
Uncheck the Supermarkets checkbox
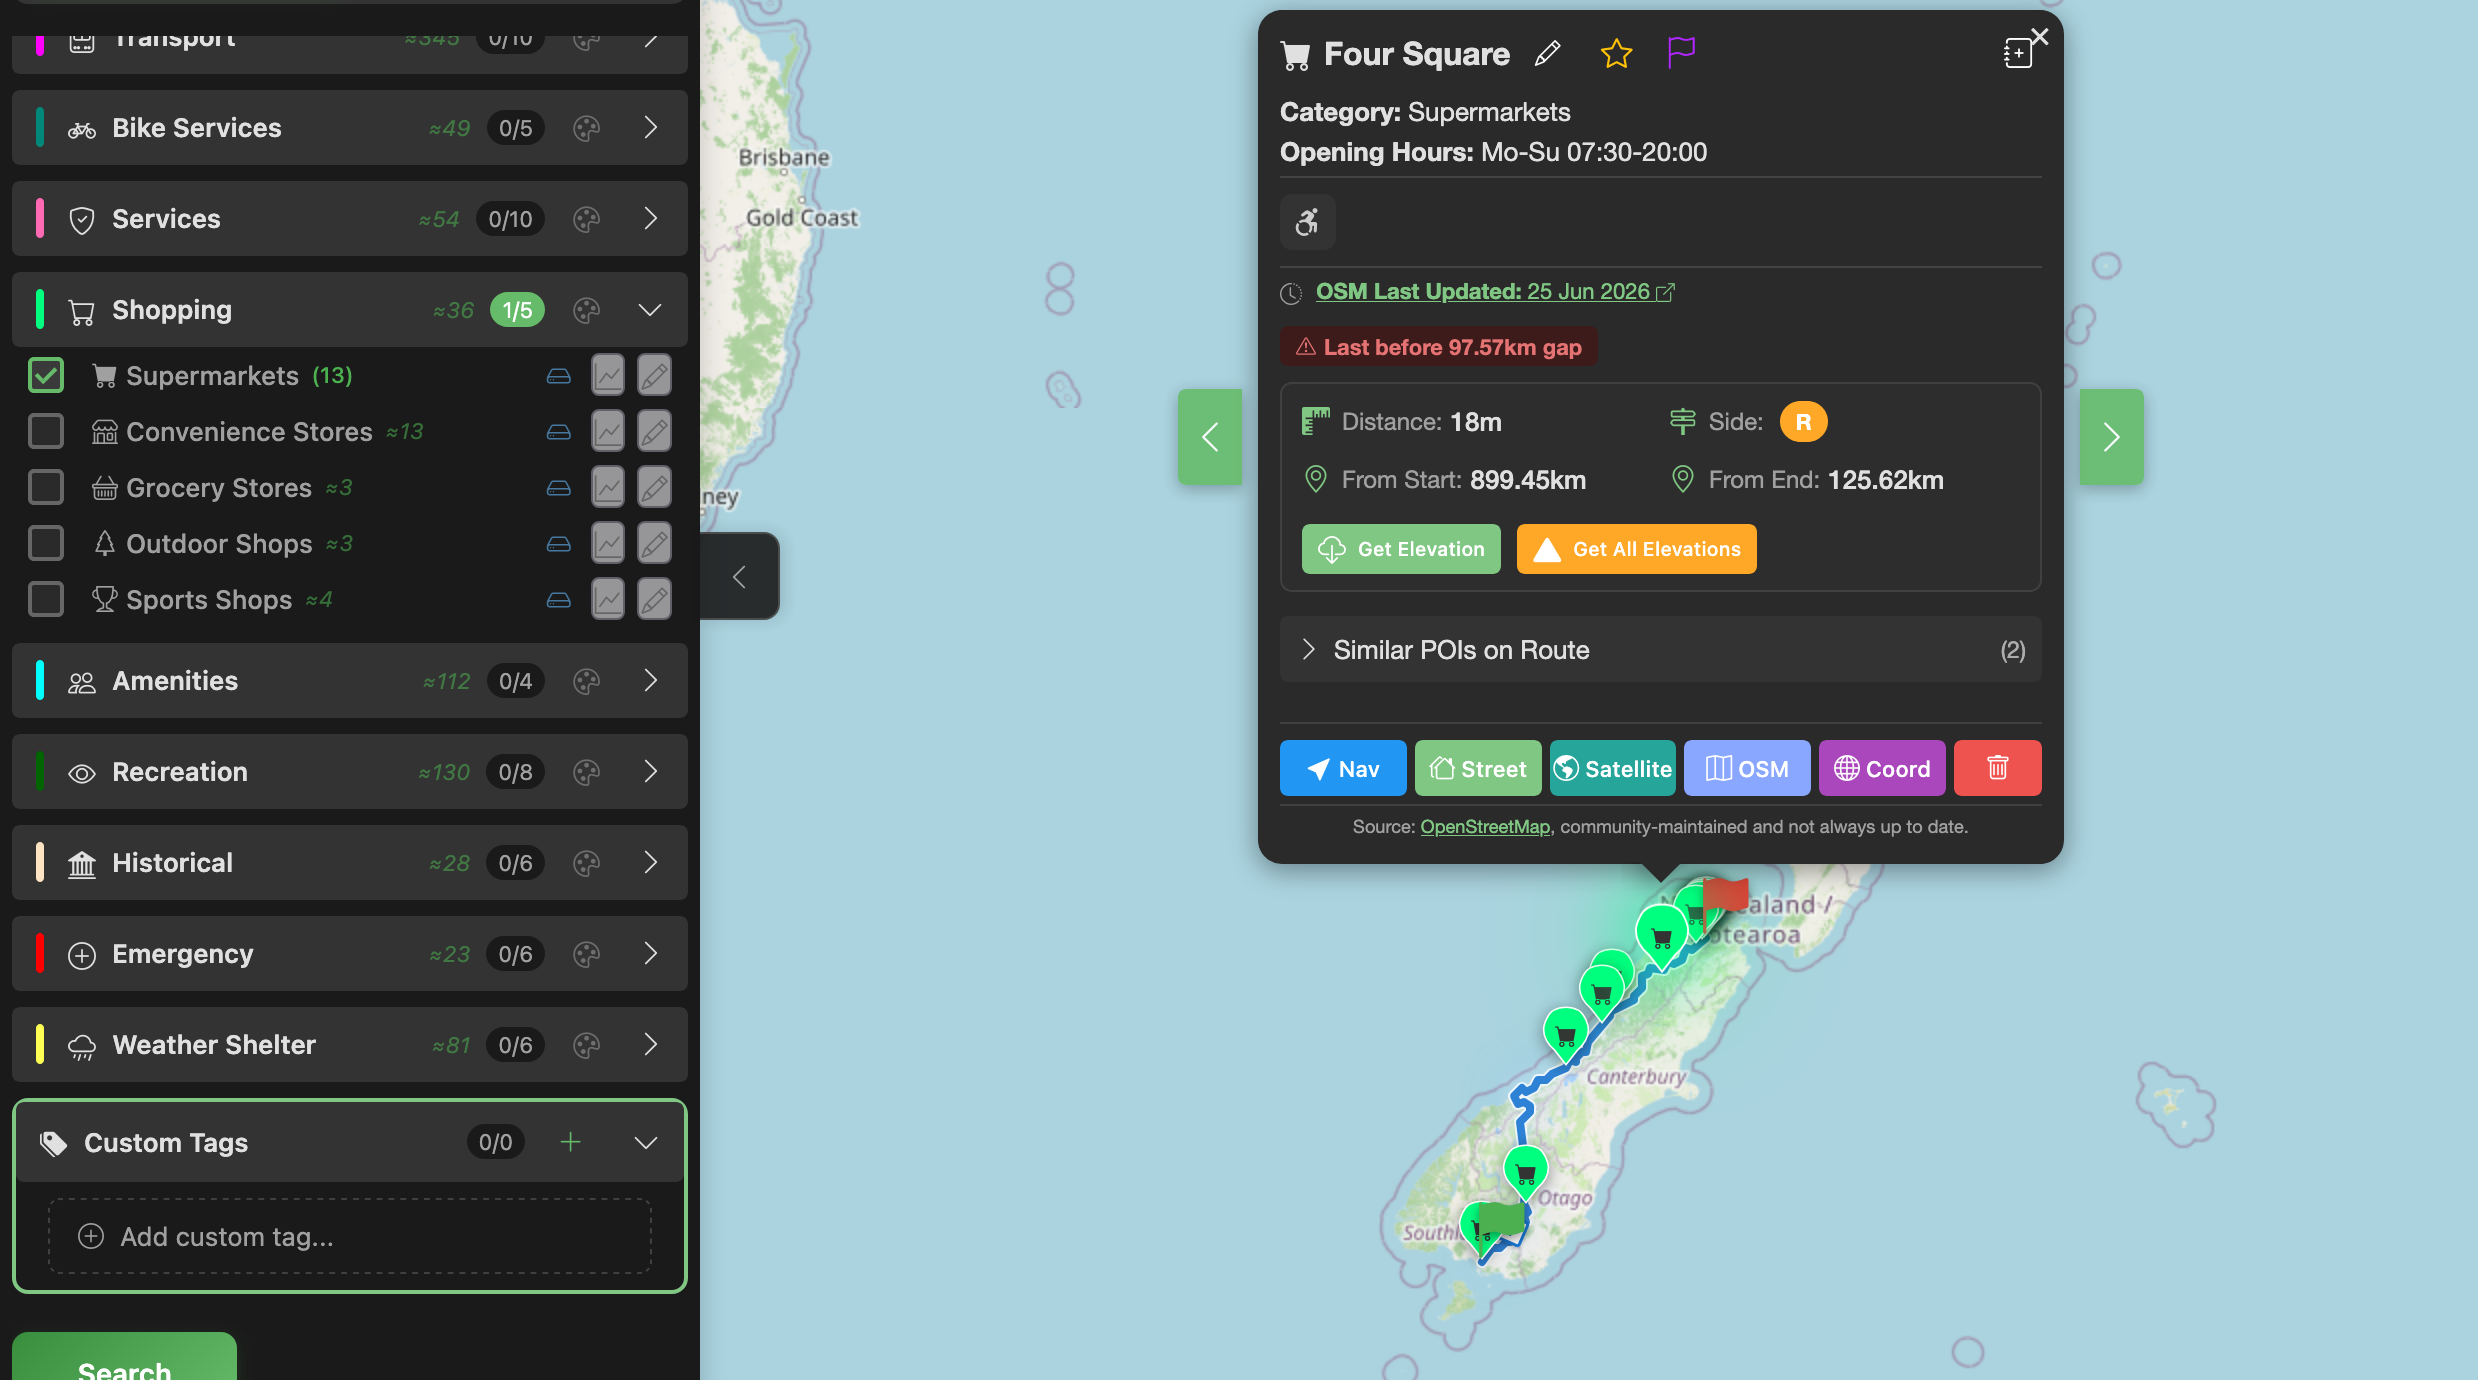pyautogui.click(x=46, y=375)
